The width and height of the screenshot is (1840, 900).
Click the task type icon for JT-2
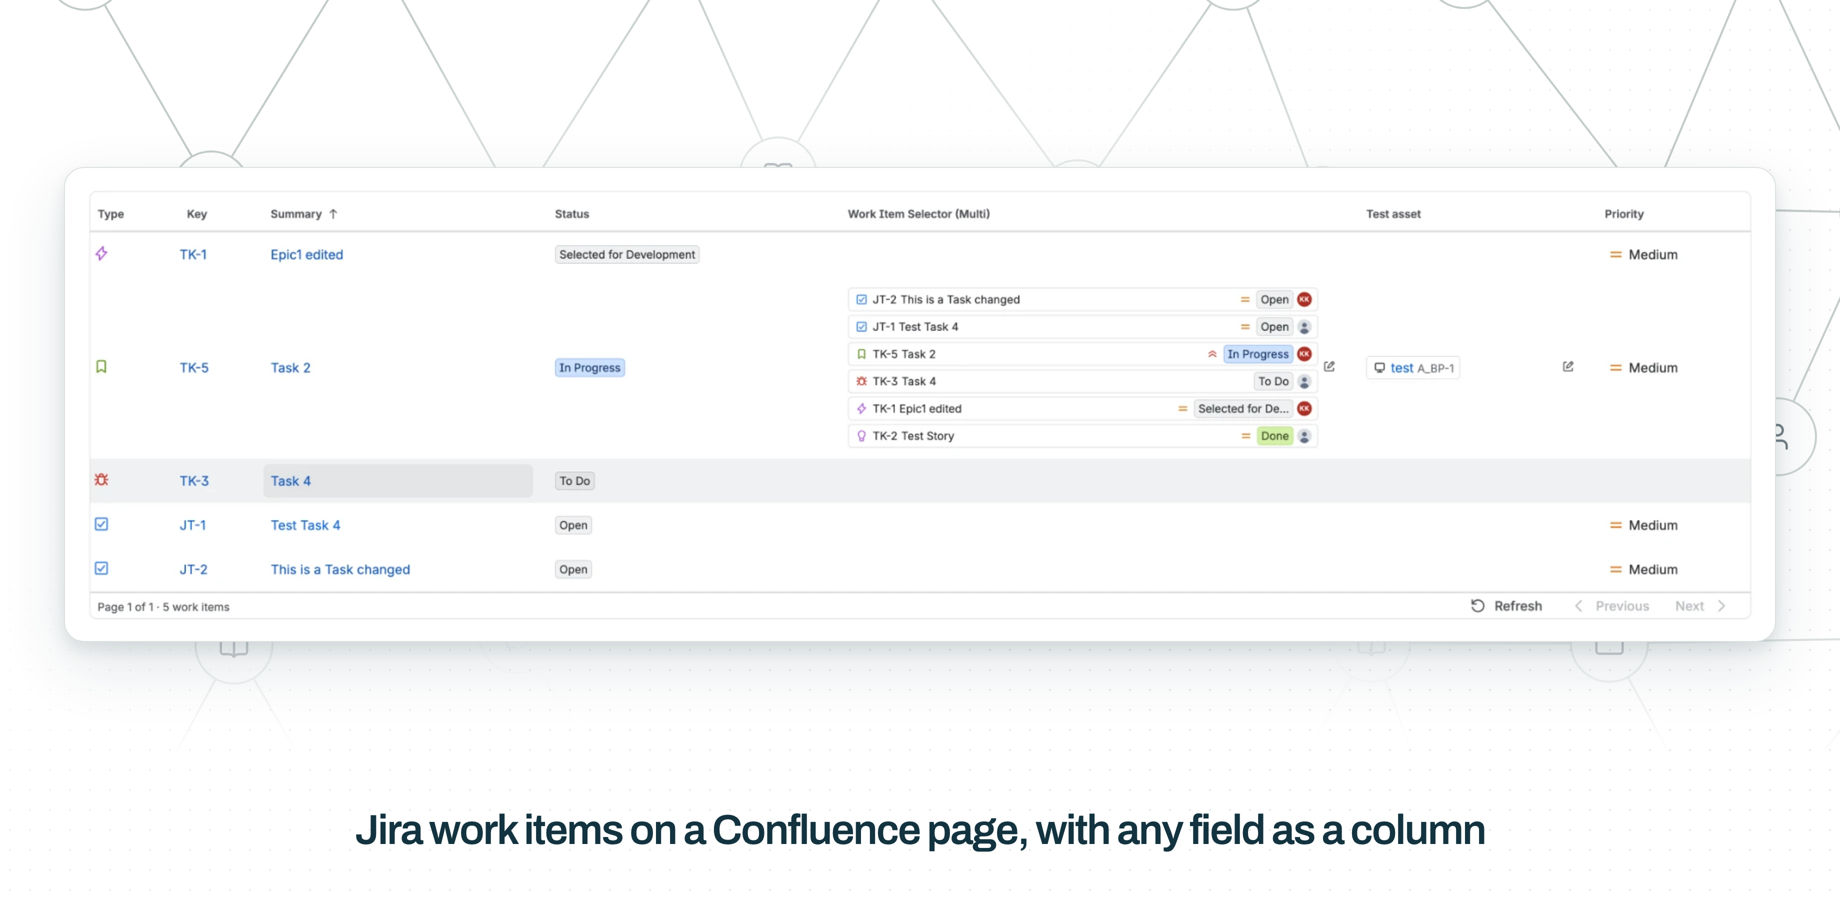point(102,568)
